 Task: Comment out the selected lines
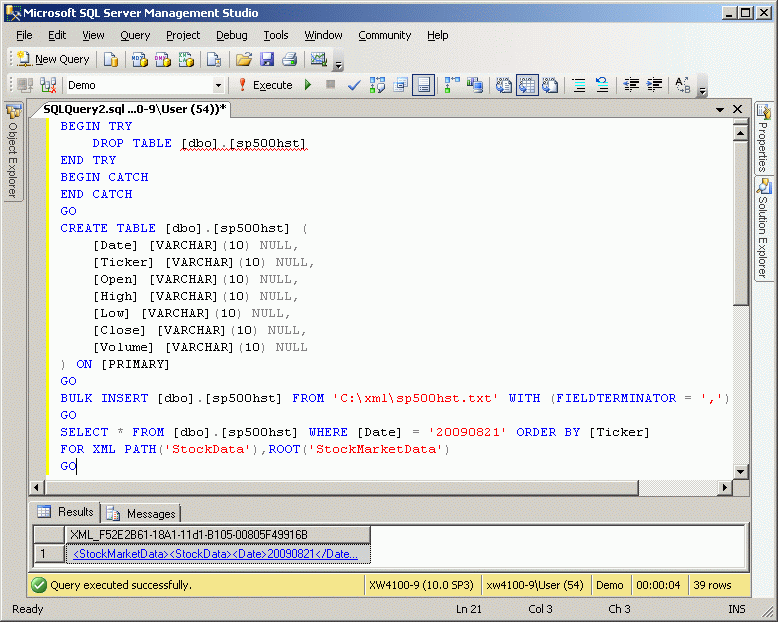tap(579, 85)
